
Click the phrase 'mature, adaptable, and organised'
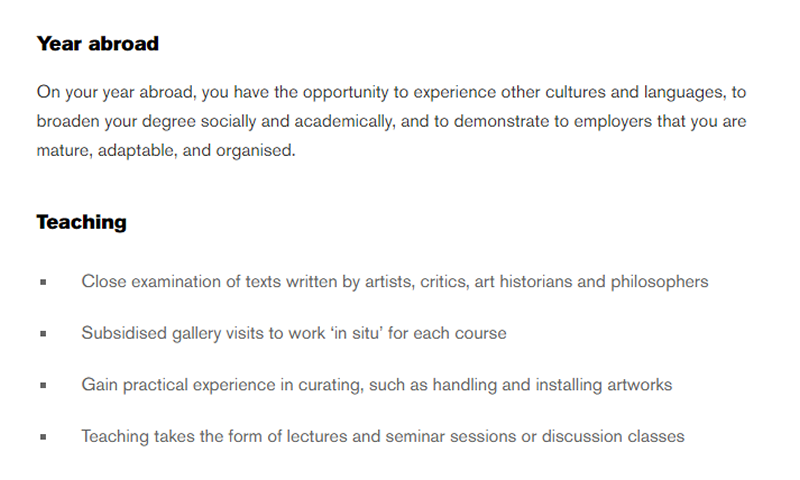164,150
